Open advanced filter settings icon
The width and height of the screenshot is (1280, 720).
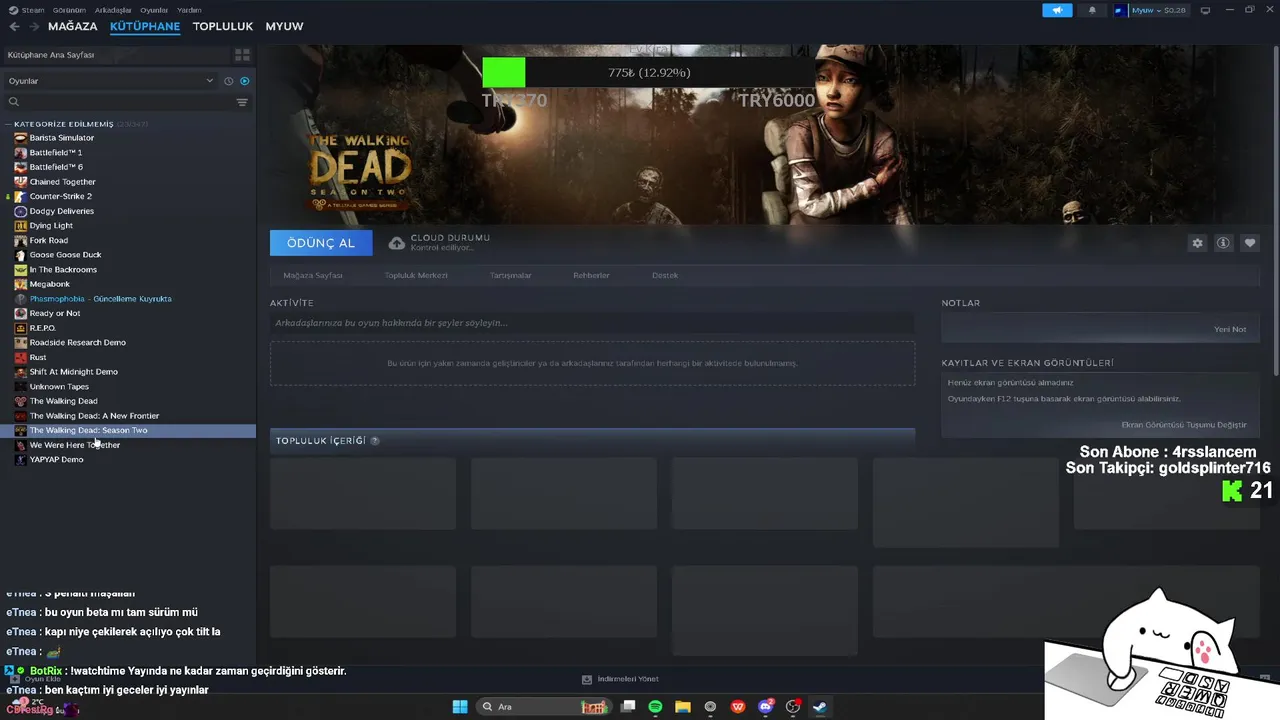click(x=242, y=102)
